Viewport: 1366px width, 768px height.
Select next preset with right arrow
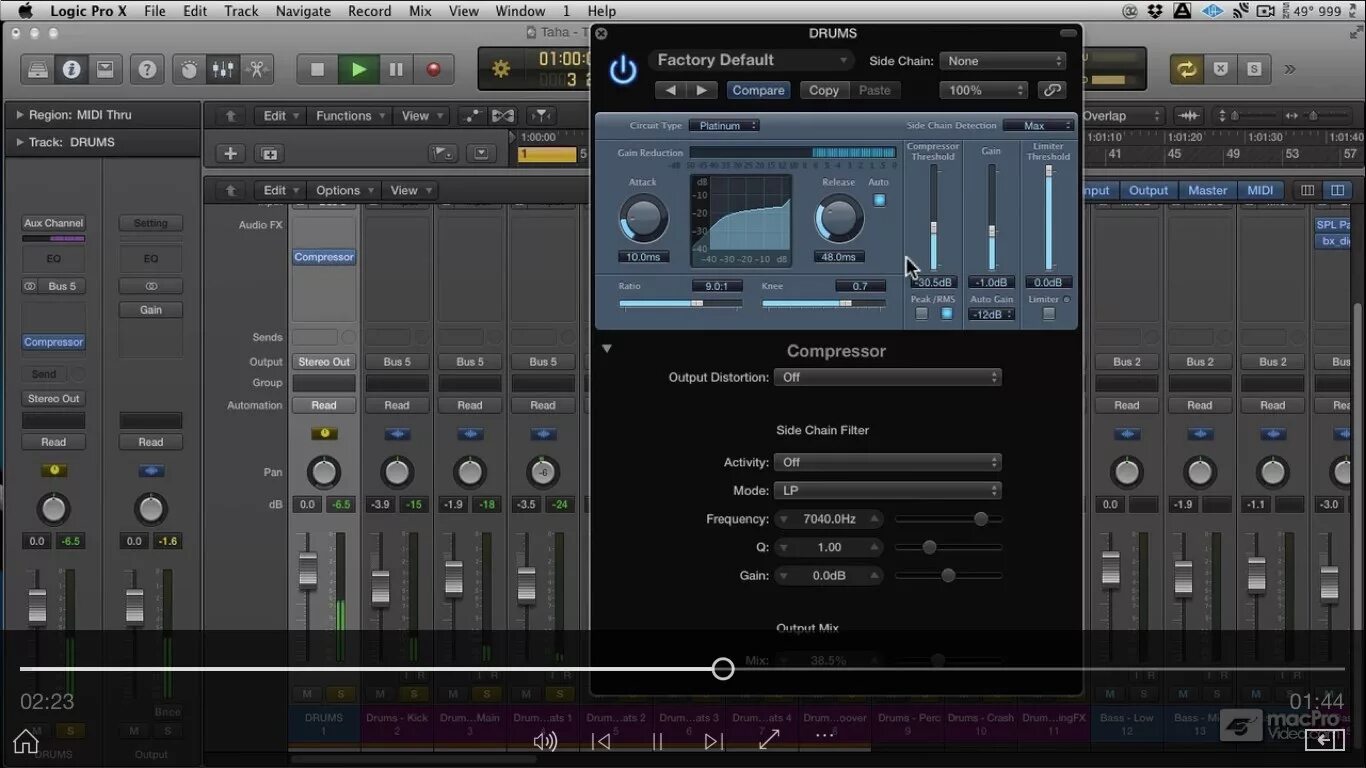pyautogui.click(x=701, y=90)
